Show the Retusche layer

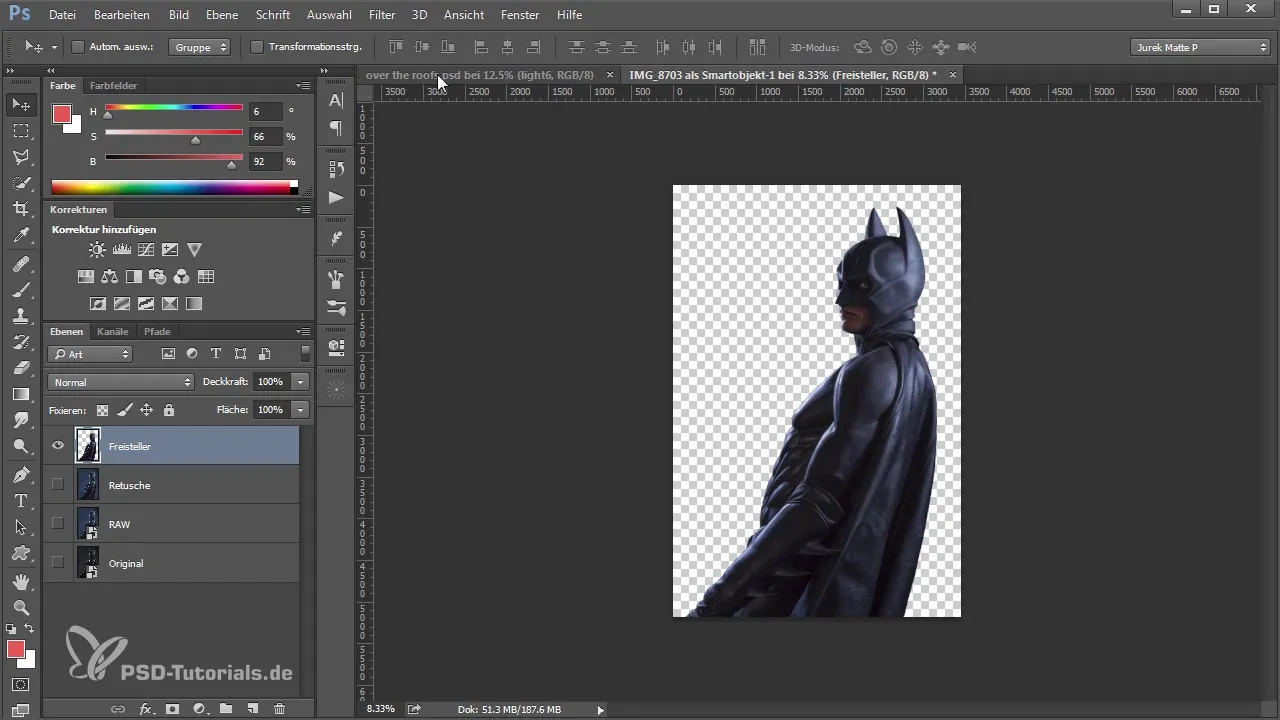(x=57, y=485)
